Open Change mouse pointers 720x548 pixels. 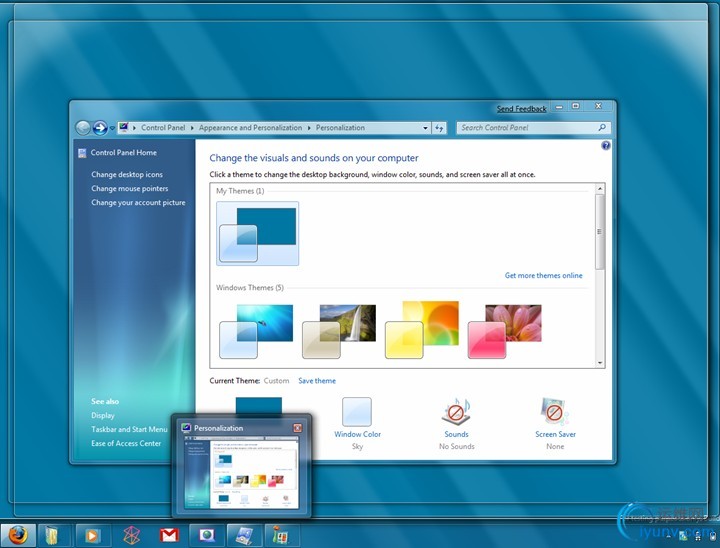pos(129,188)
